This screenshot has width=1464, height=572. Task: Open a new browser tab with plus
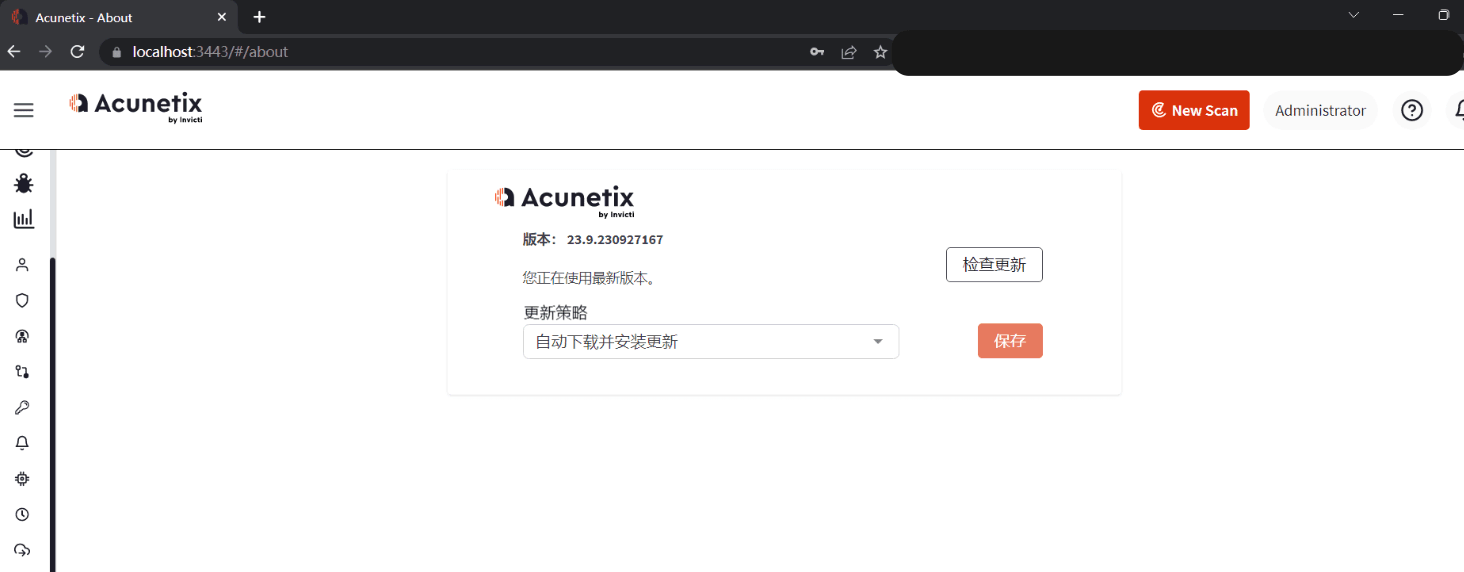pos(259,17)
